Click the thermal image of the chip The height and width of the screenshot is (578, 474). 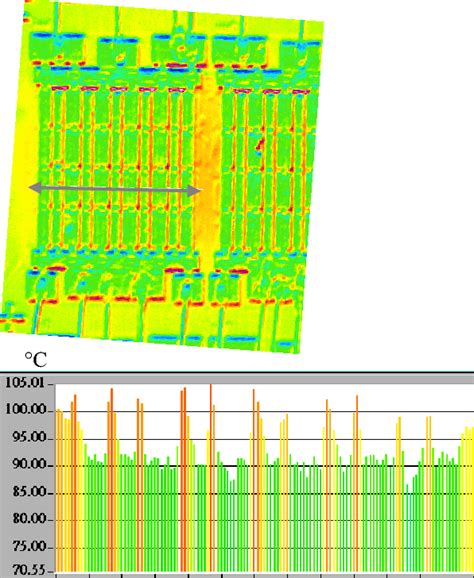point(162,176)
